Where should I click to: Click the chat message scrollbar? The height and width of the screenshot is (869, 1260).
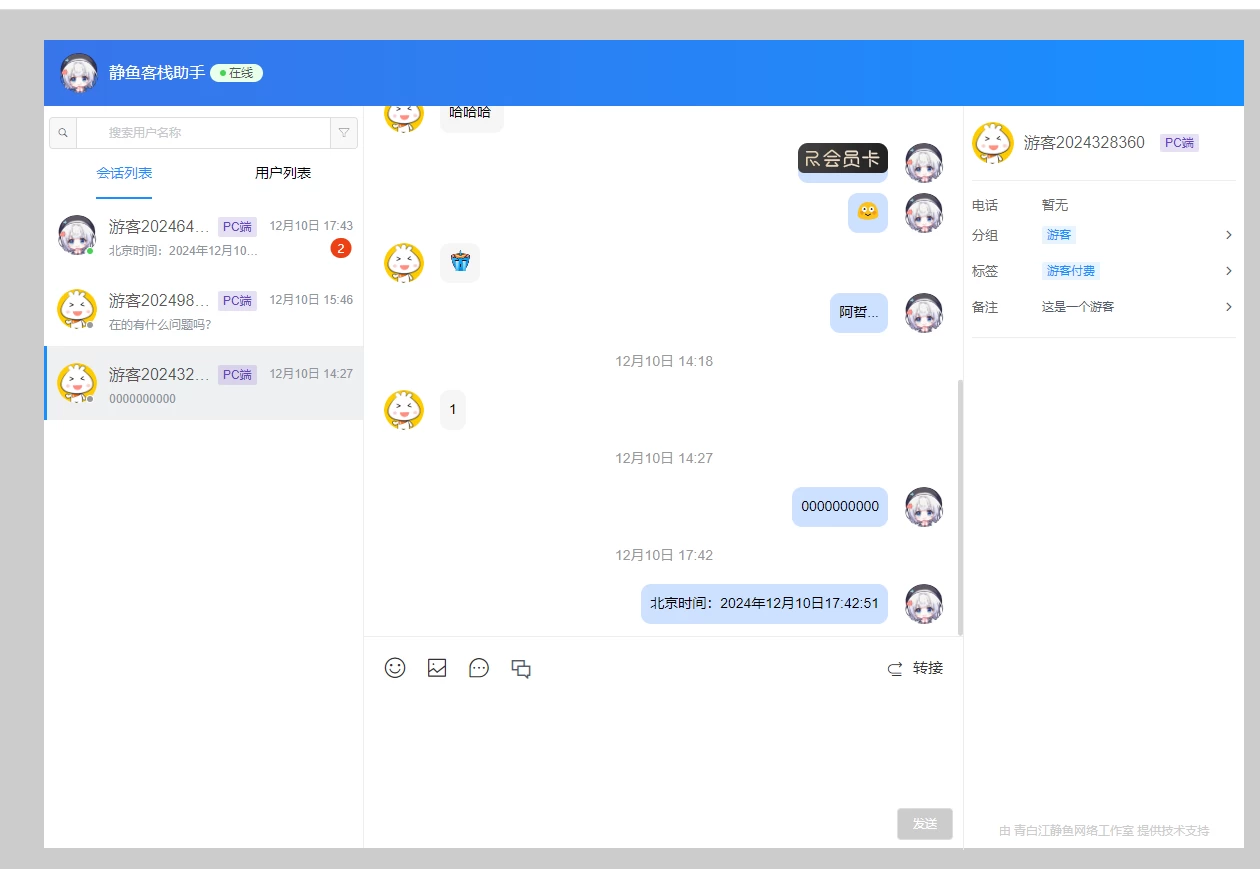[960, 506]
